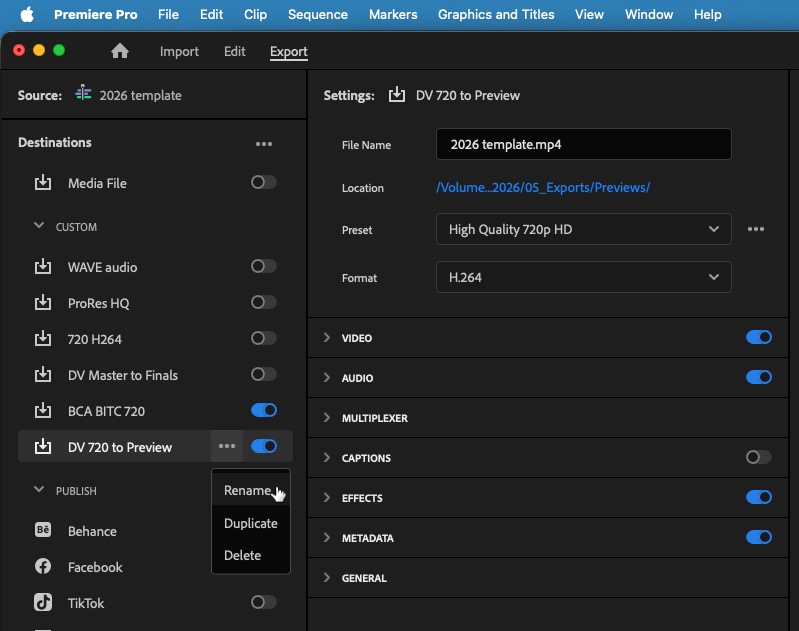Open the File menu
This screenshot has height=631, width=799.
168,14
